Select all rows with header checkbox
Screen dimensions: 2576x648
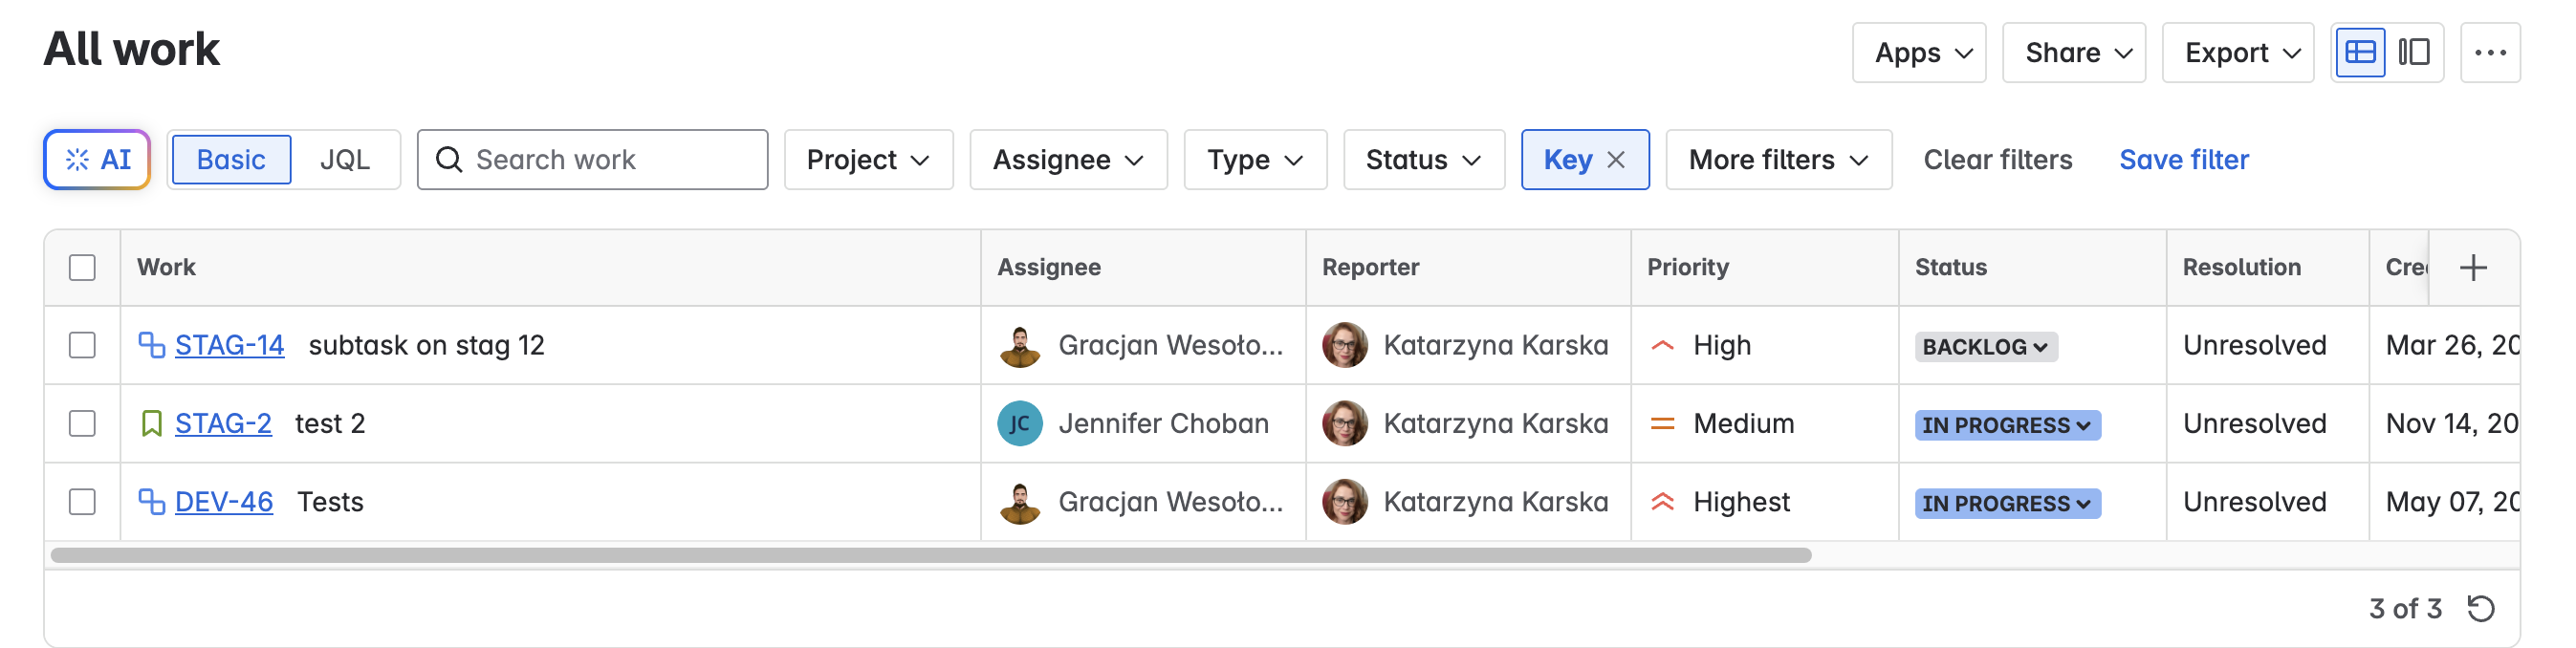click(82, 268)
